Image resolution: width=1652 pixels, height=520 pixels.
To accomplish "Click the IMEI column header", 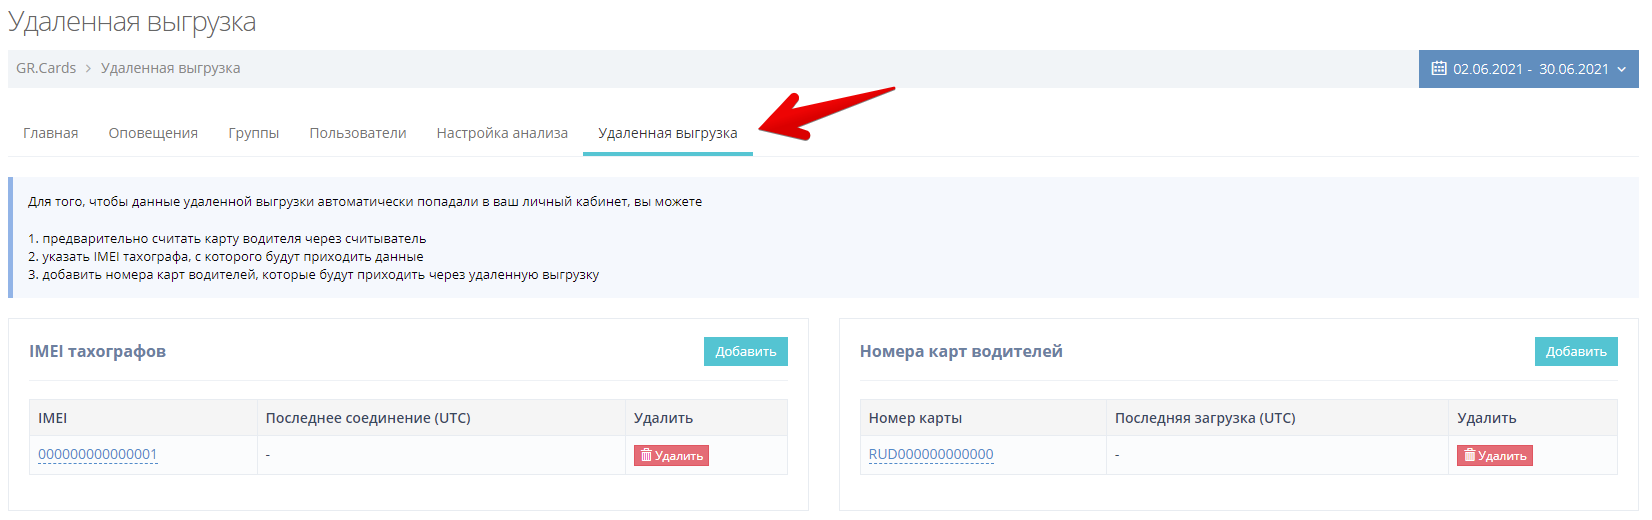I will click(53, 418).
